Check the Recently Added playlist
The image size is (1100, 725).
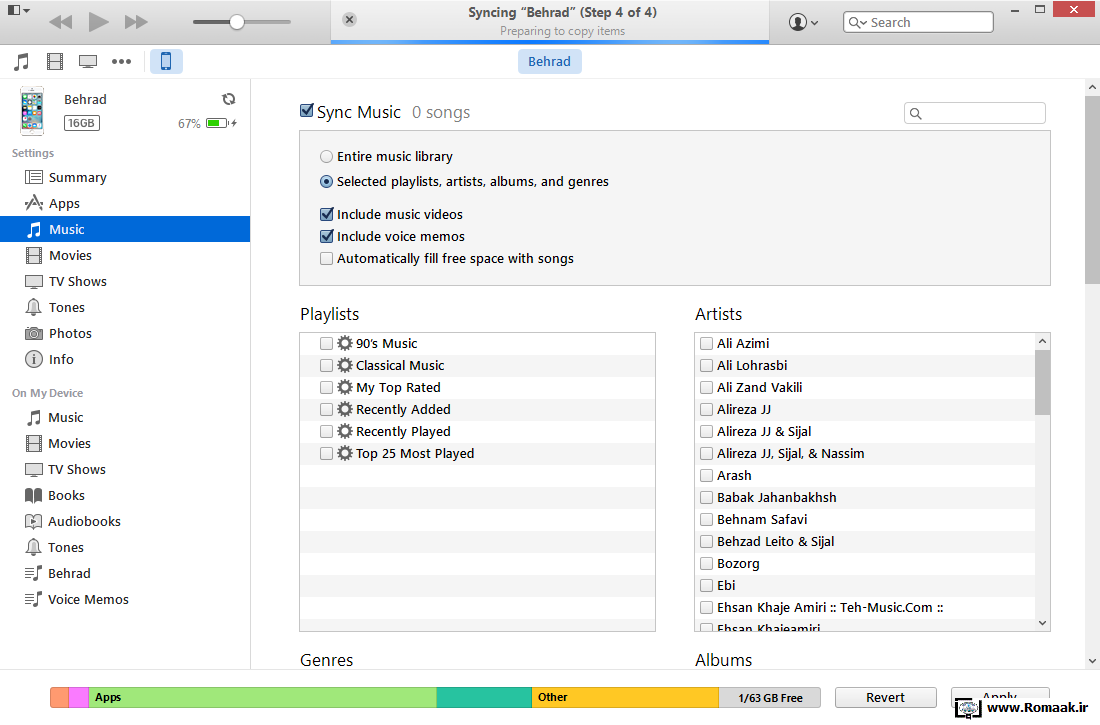326,409
